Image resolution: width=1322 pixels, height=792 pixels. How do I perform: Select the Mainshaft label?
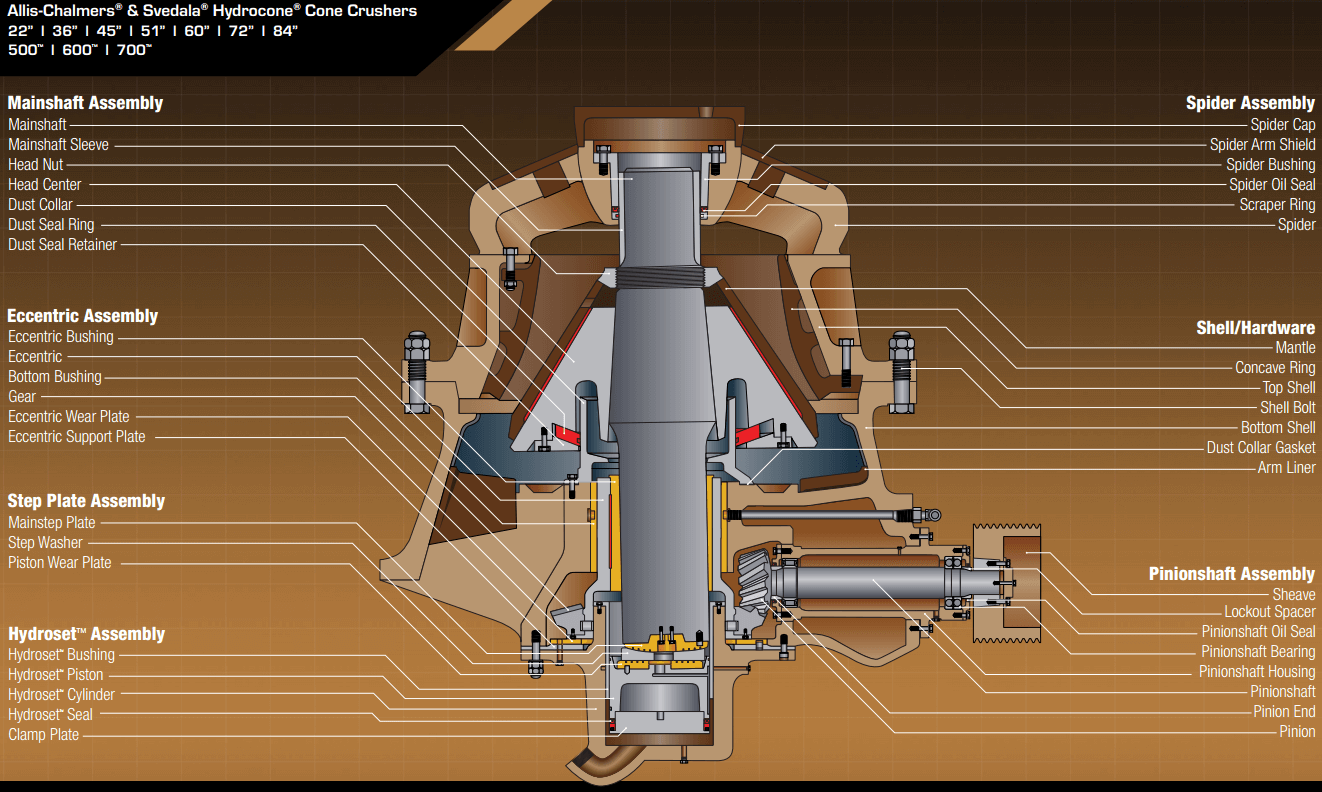[x=37, y=125]
